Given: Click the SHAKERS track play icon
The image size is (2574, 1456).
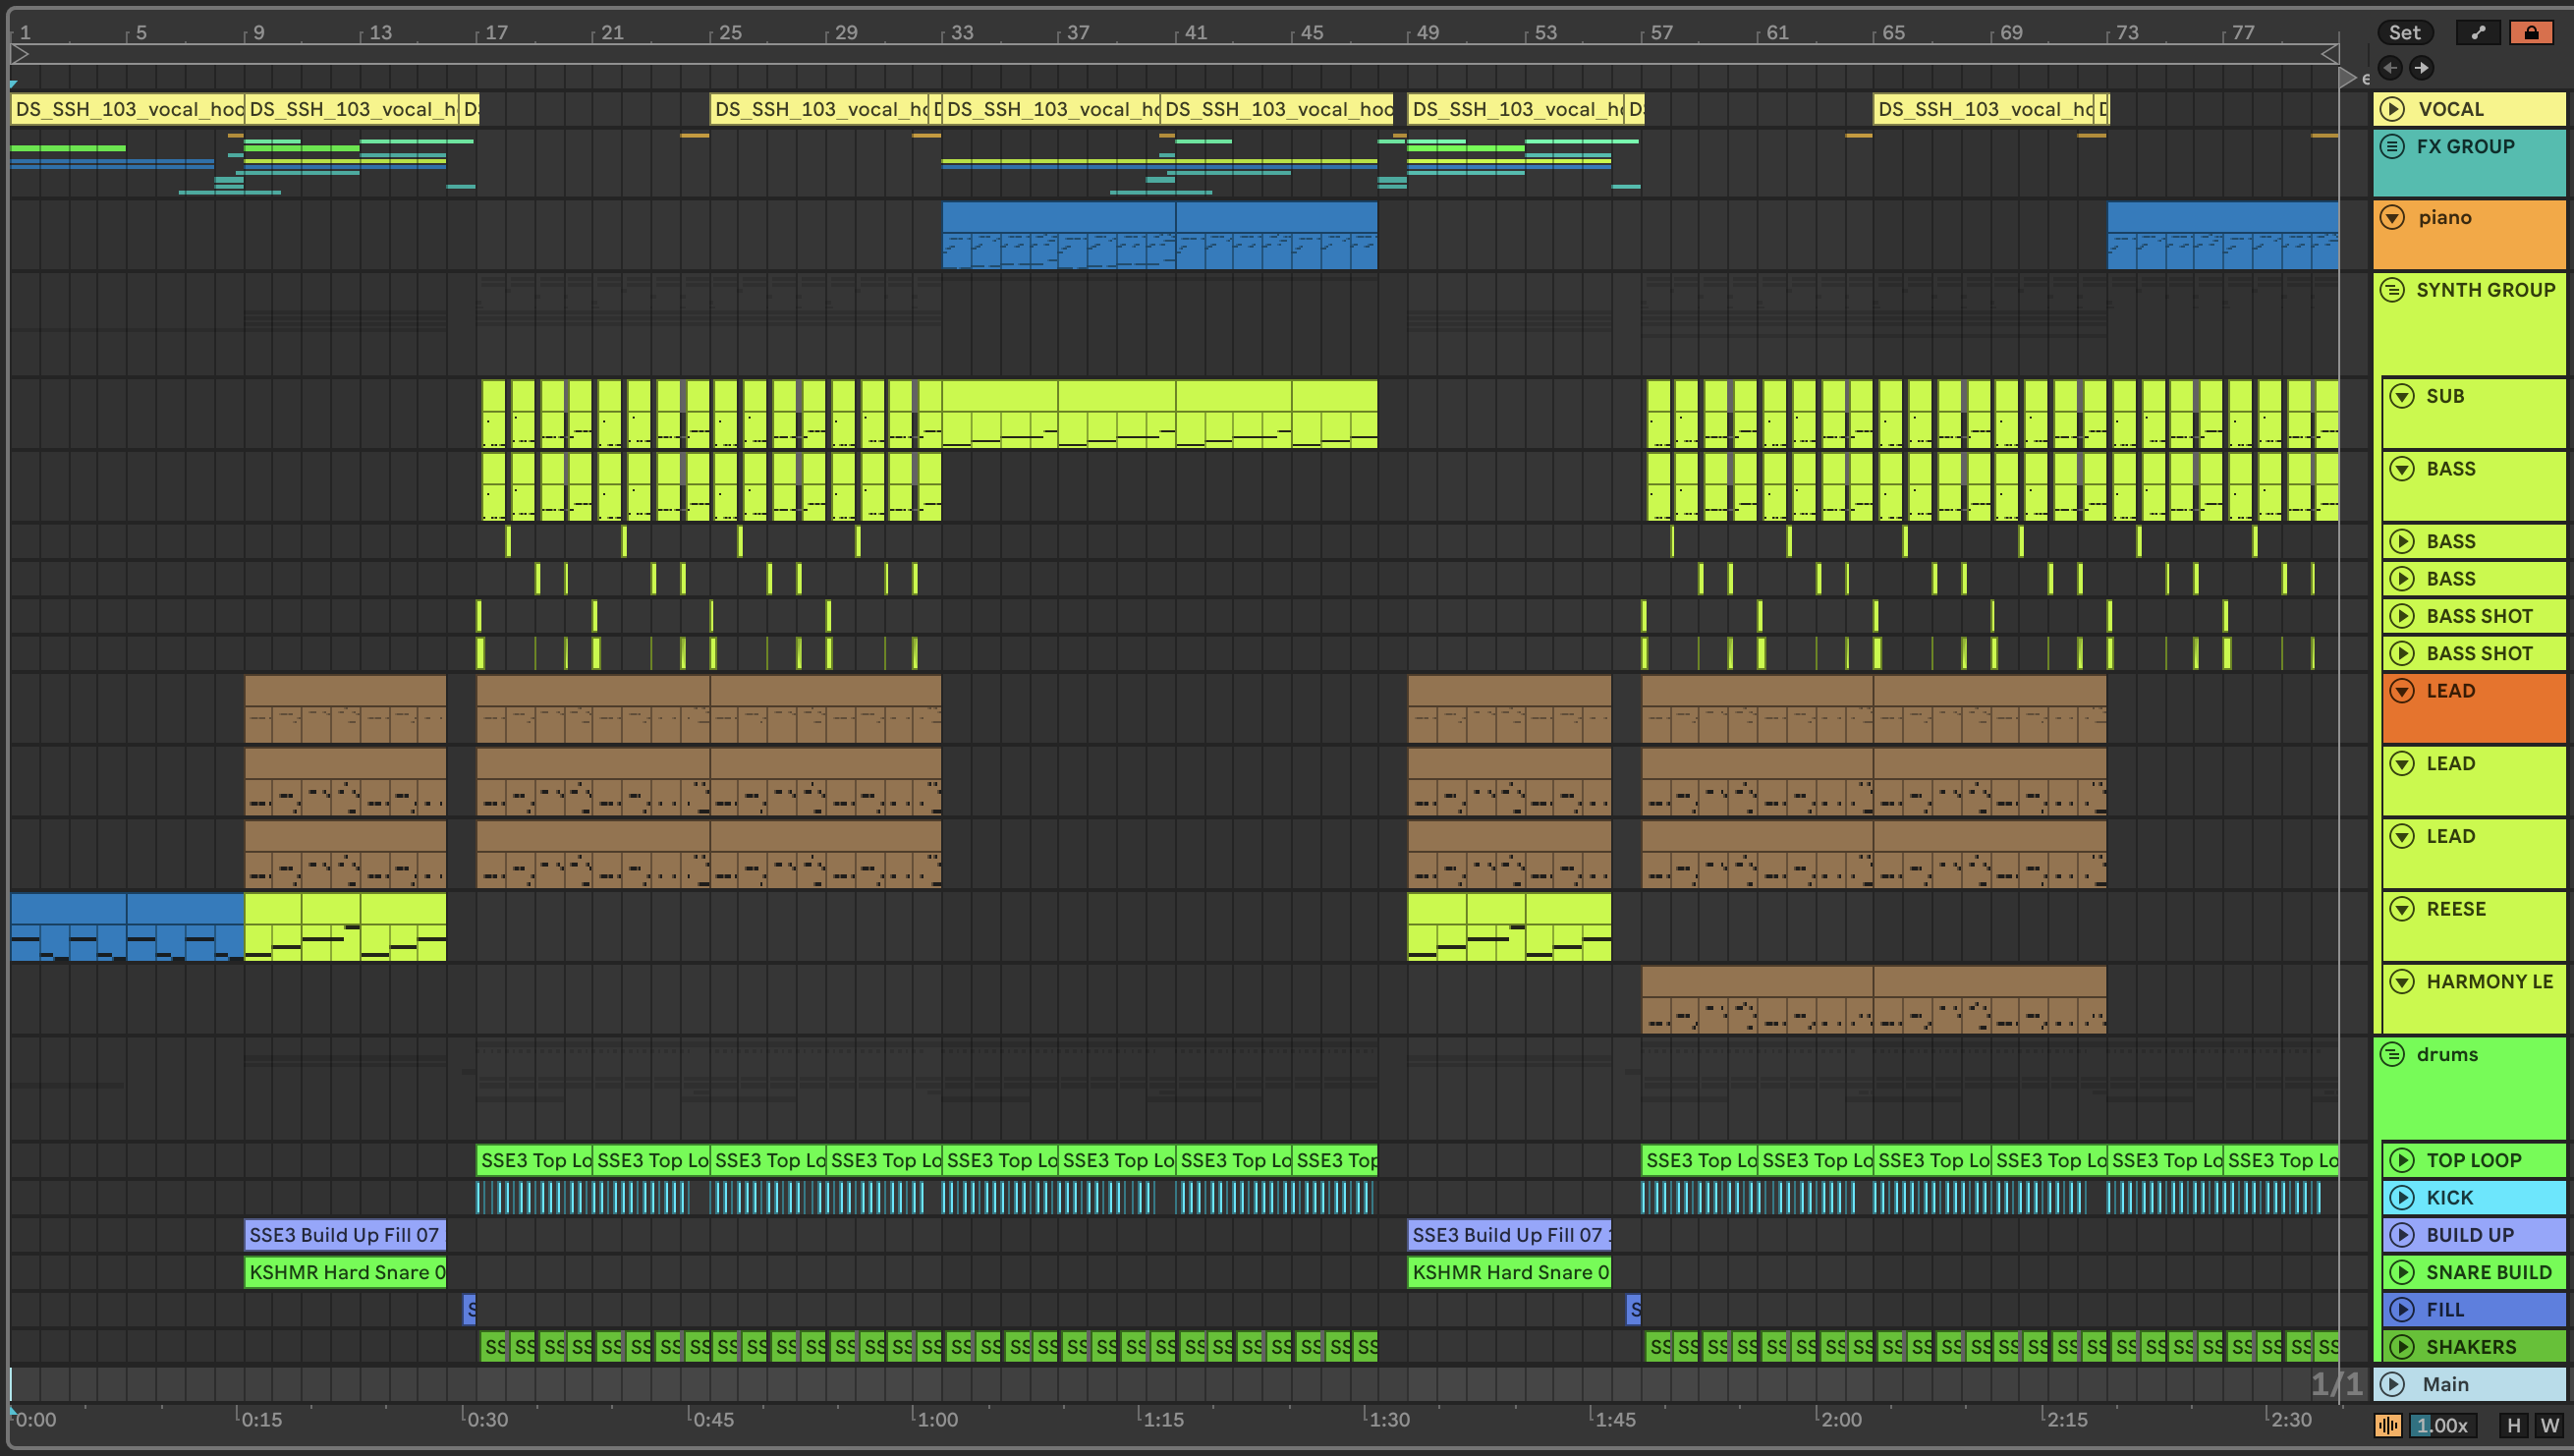Looking at the screenshot, I should (x=2401, y=1346).
